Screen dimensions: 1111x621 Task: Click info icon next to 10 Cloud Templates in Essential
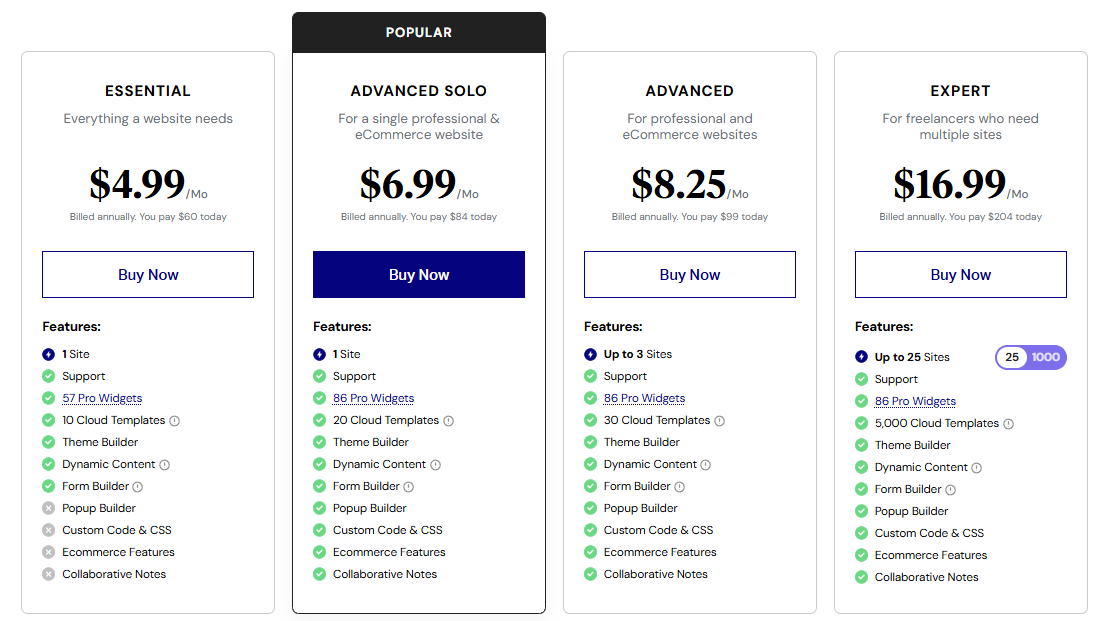coord(176,420)
